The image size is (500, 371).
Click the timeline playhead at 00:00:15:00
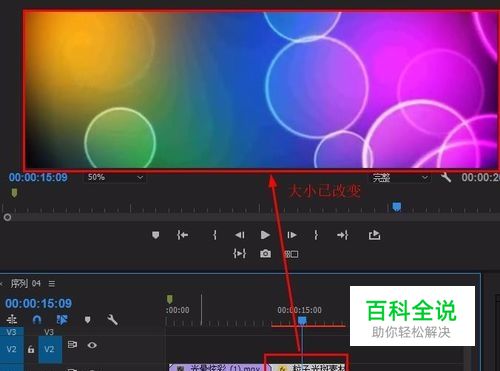302,321
